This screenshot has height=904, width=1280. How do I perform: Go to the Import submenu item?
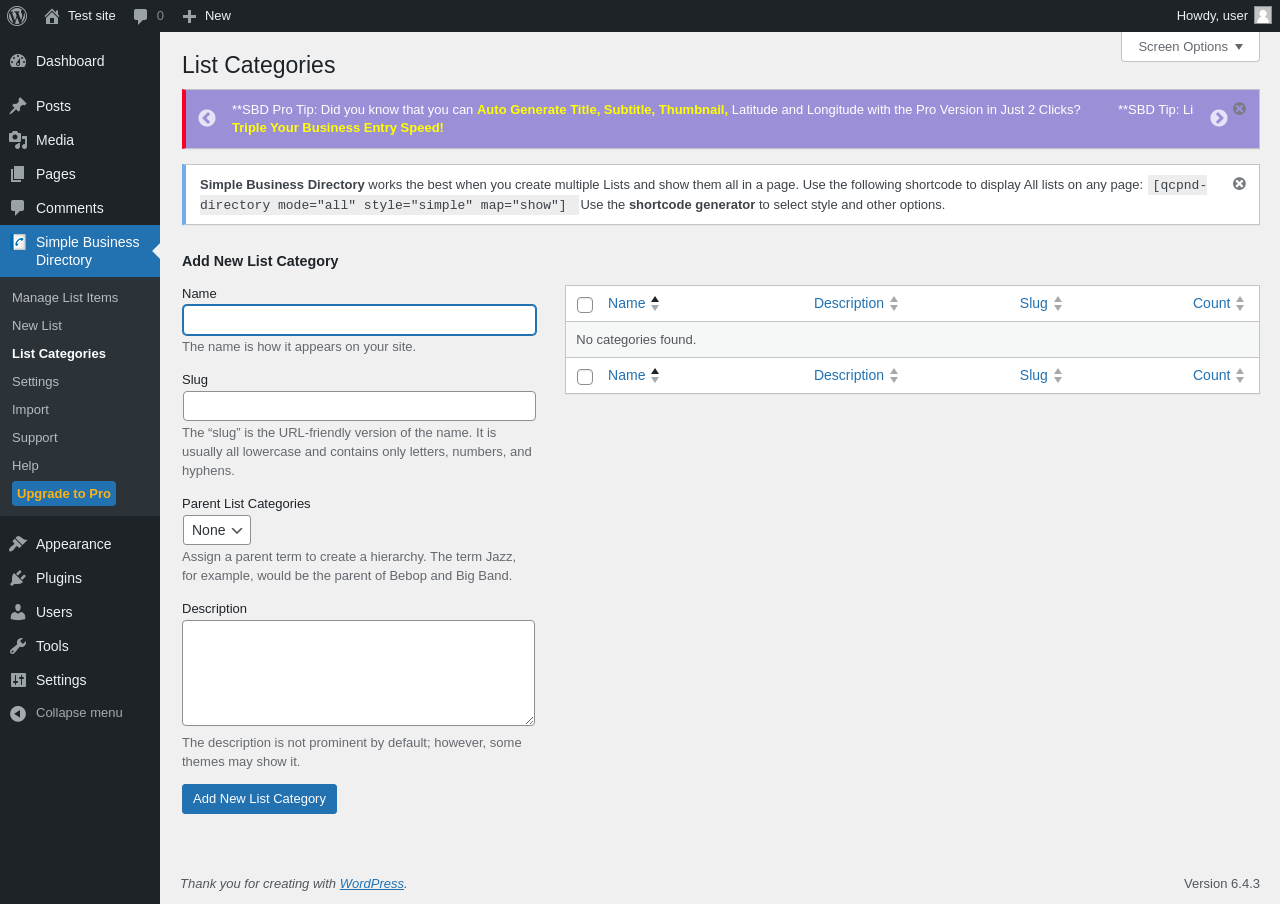[30, 409]
